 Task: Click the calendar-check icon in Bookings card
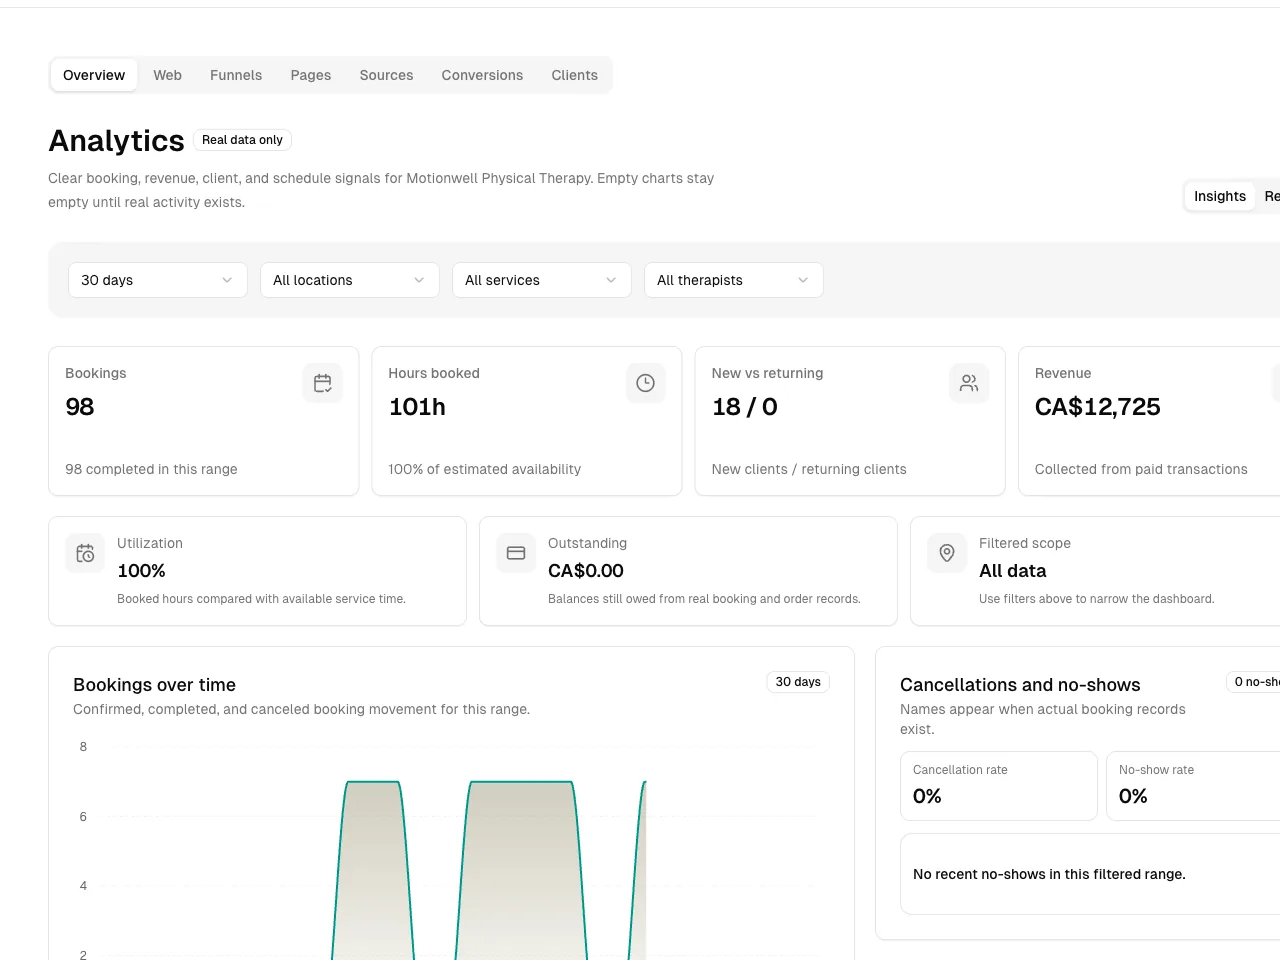click(322, 383)
